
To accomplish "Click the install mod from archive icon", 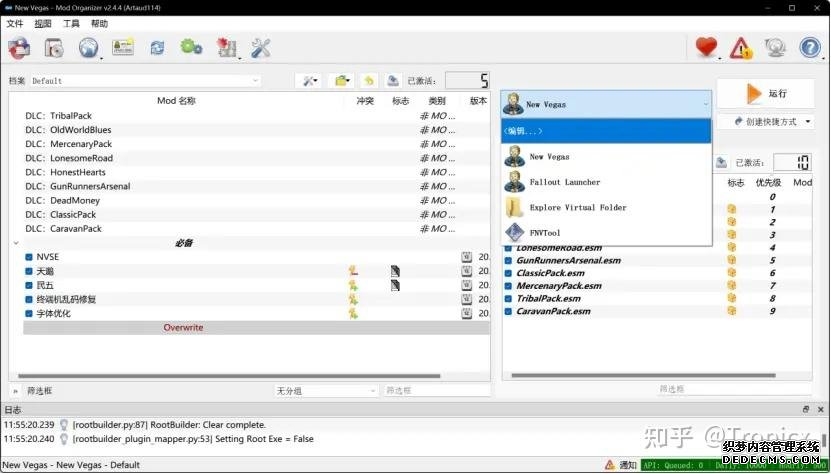I will [53, 47].
